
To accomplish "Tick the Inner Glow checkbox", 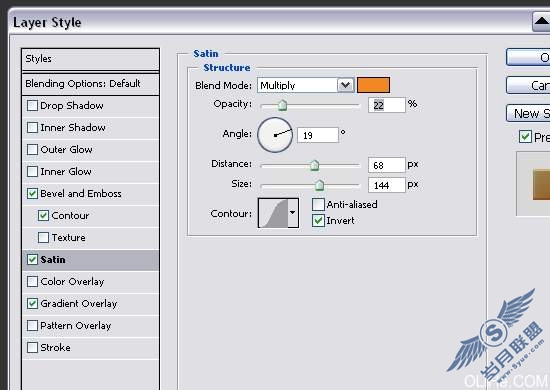I will [32, 172].
